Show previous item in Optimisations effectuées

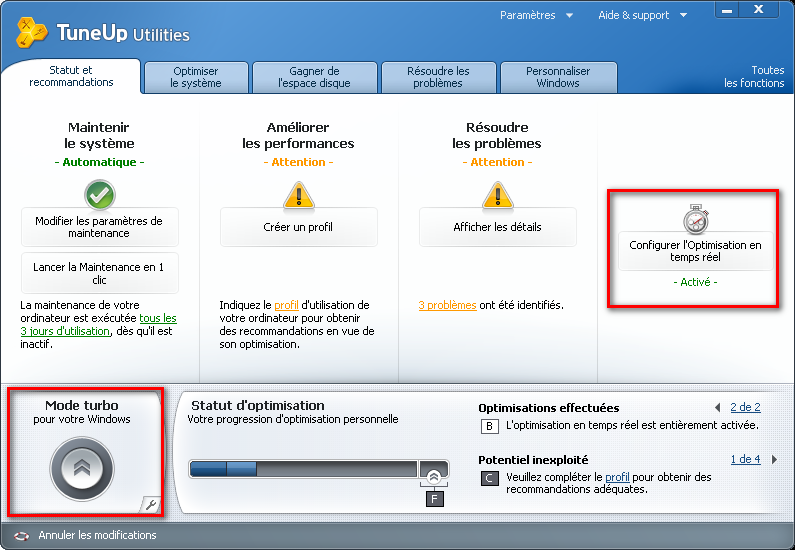(x=717, y=407)
